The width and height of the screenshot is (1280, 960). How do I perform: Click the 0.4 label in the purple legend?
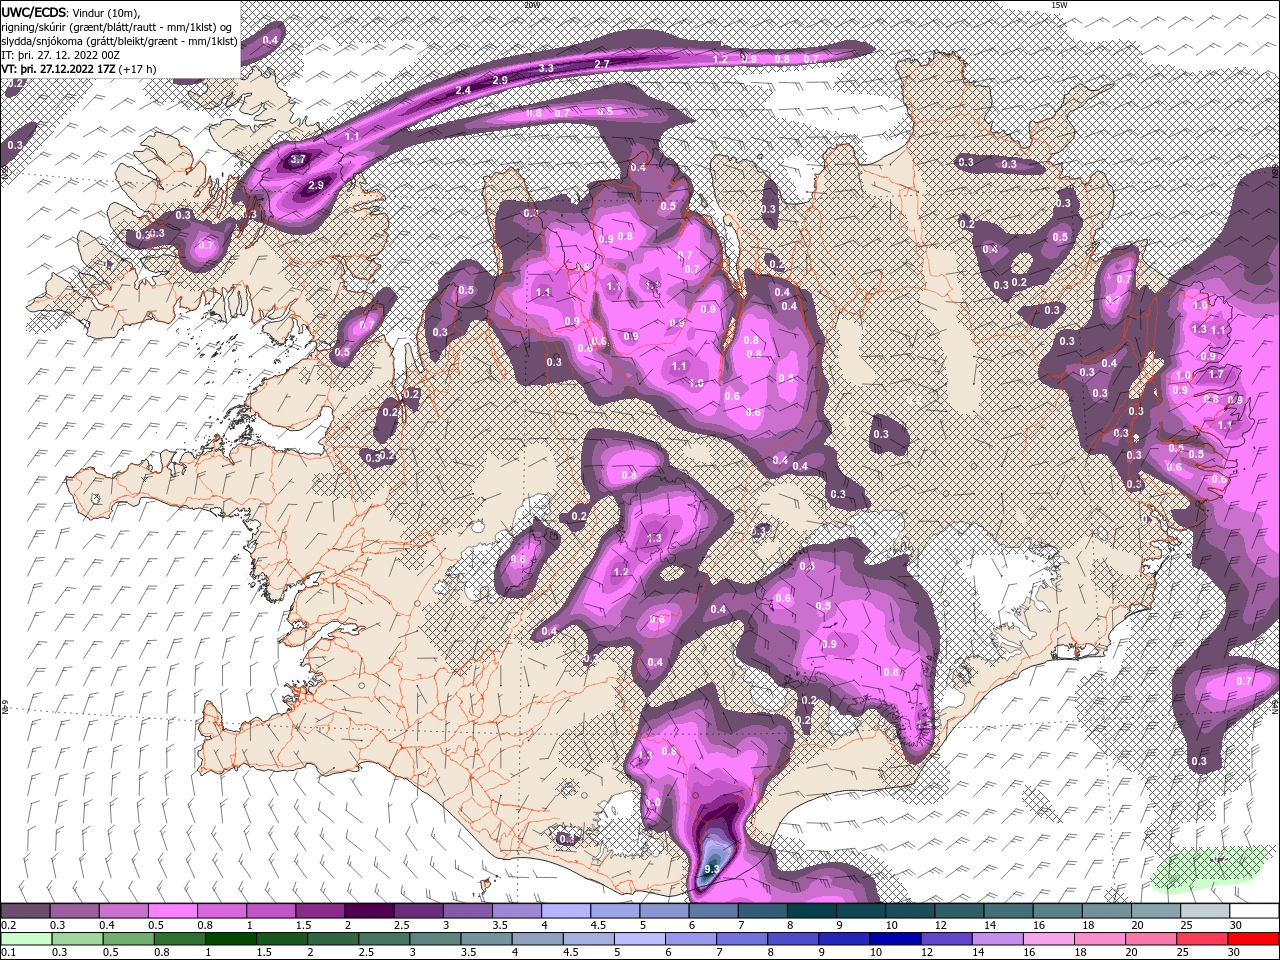[107, 925]
